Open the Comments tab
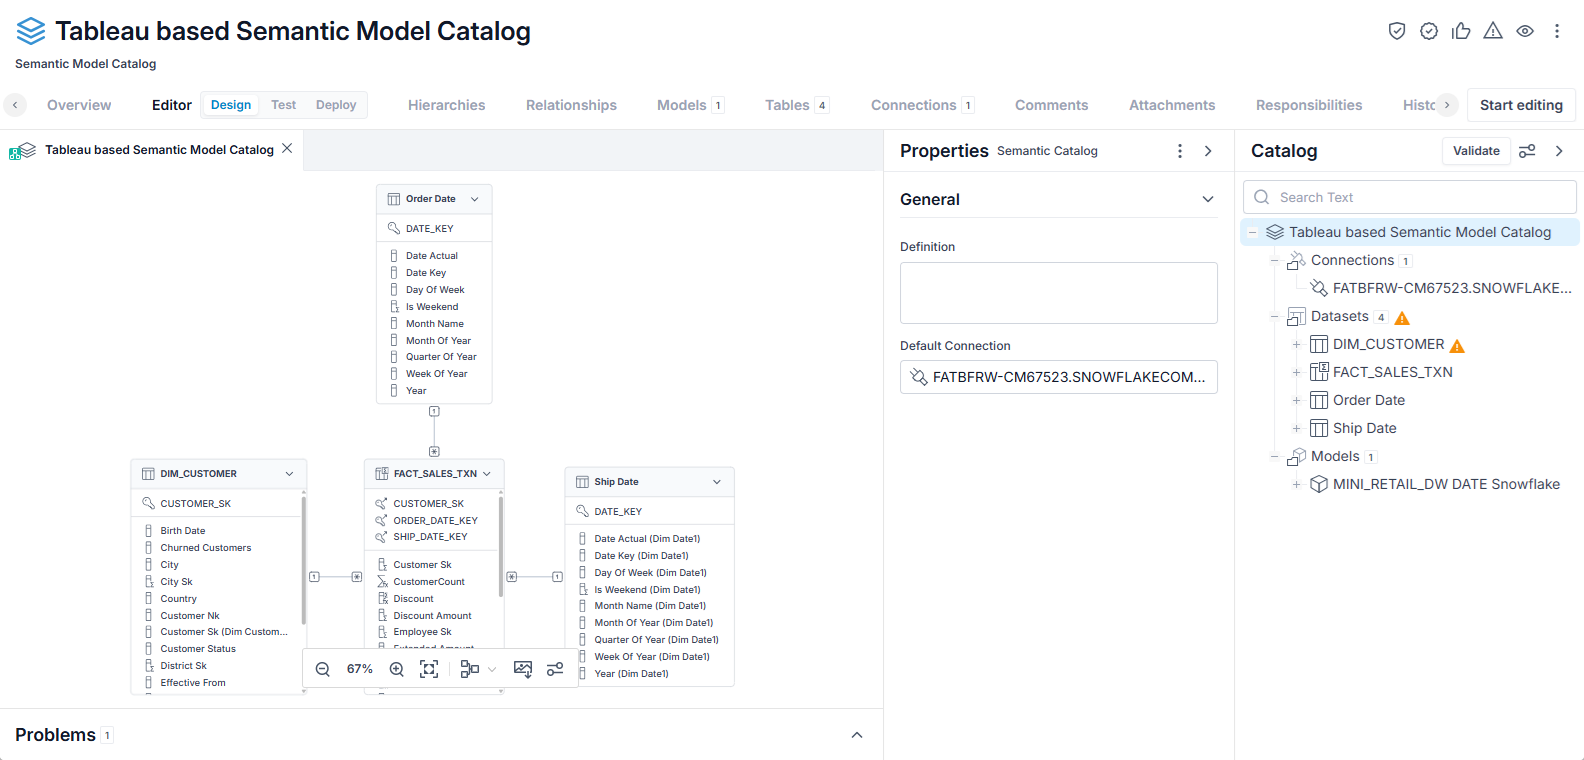1584x760 pixels. pyautogui.click(x=1051, y=105)
